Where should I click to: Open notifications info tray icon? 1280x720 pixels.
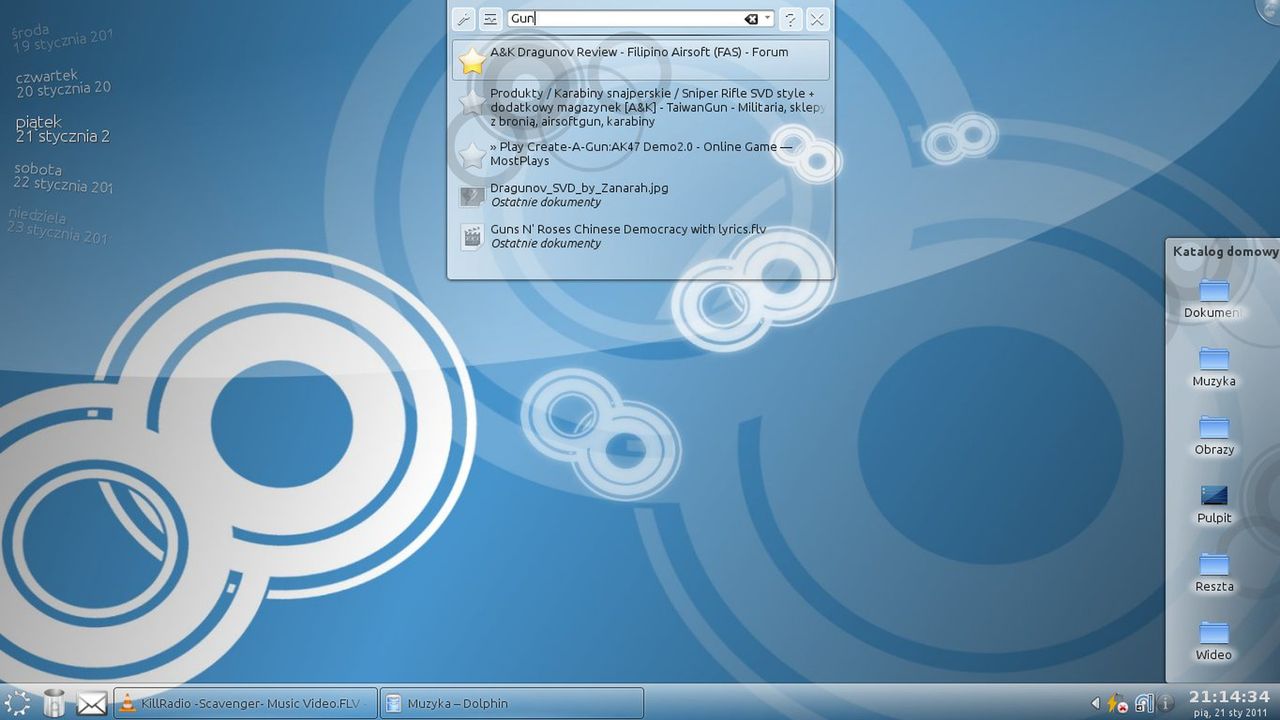click(1165, 704)
